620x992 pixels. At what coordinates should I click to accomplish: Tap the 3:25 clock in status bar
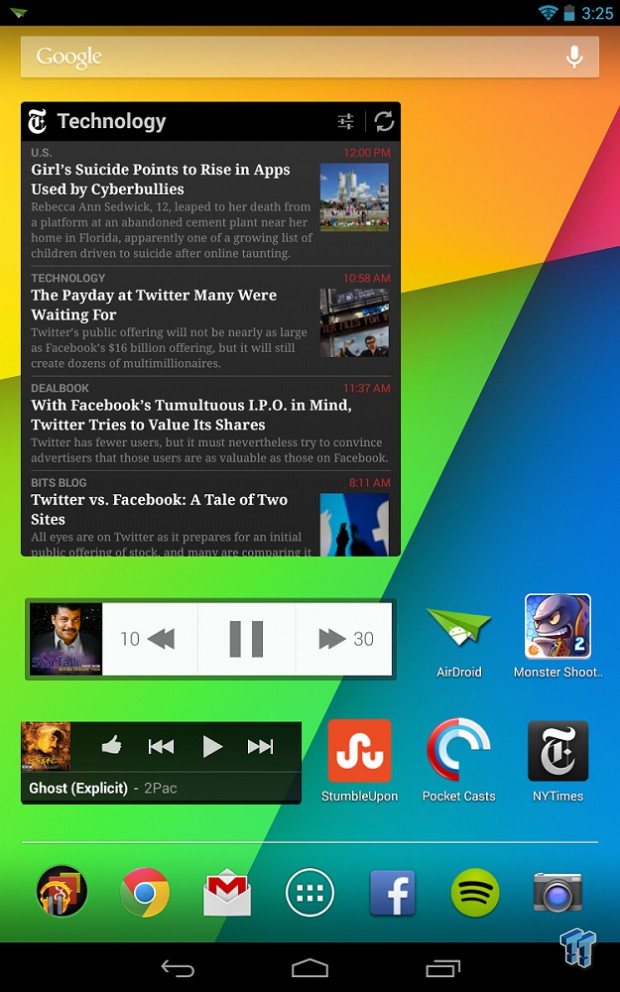[597, 13]
